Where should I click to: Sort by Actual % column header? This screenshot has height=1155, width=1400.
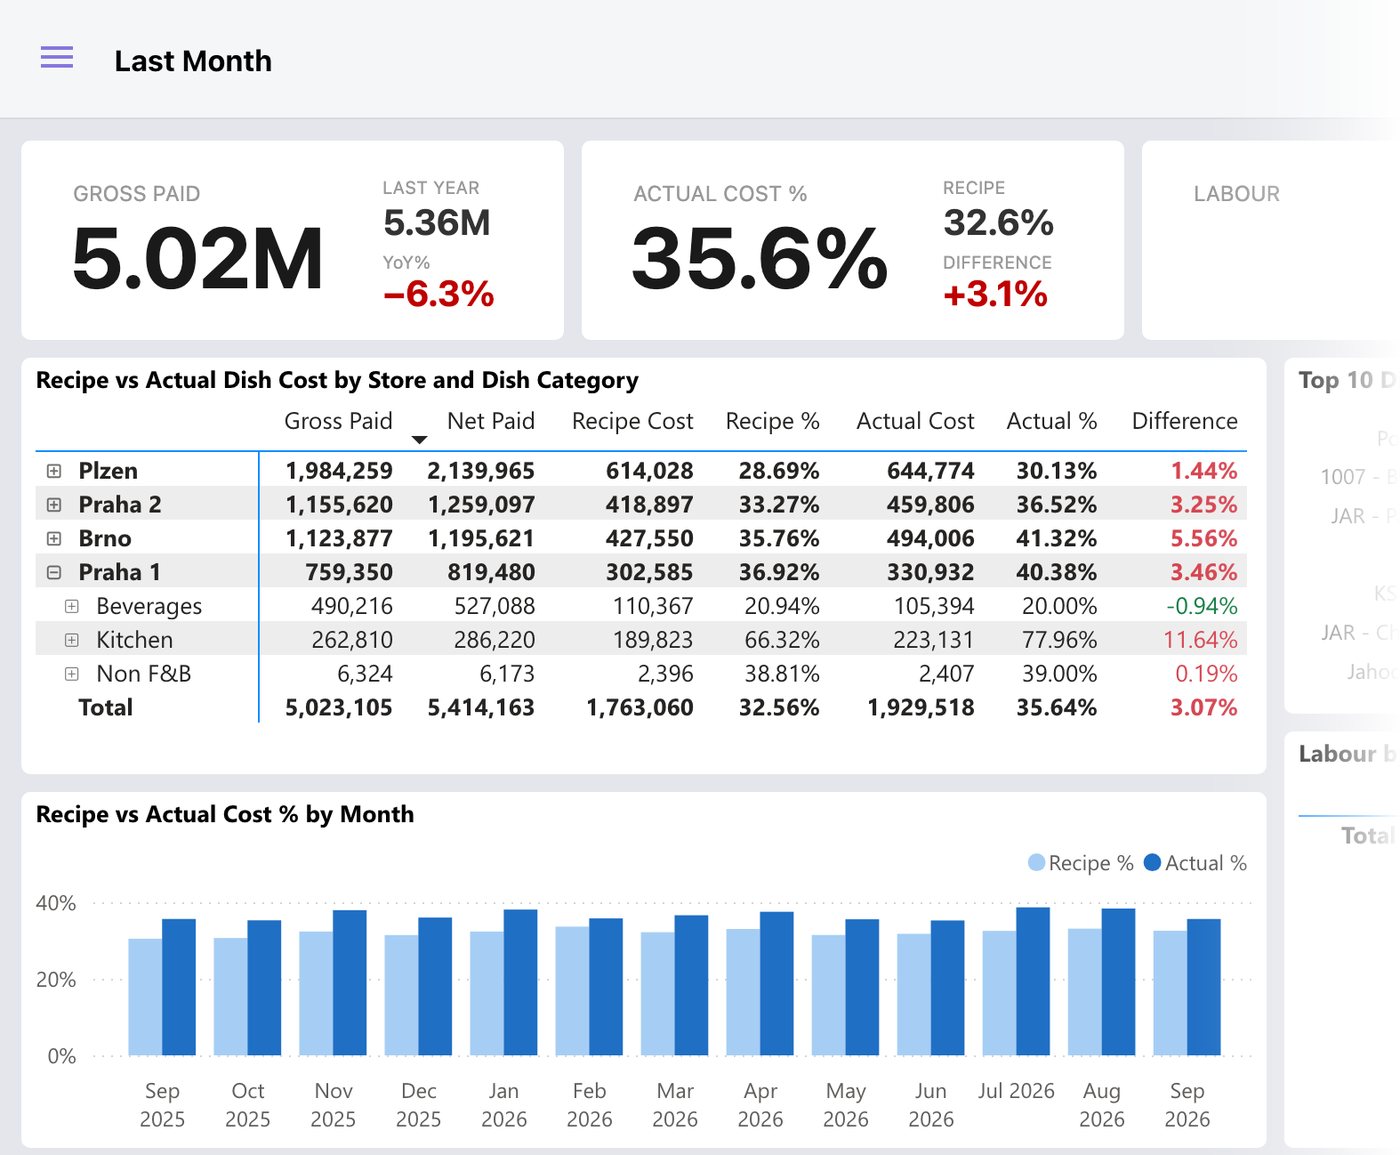1051,421
